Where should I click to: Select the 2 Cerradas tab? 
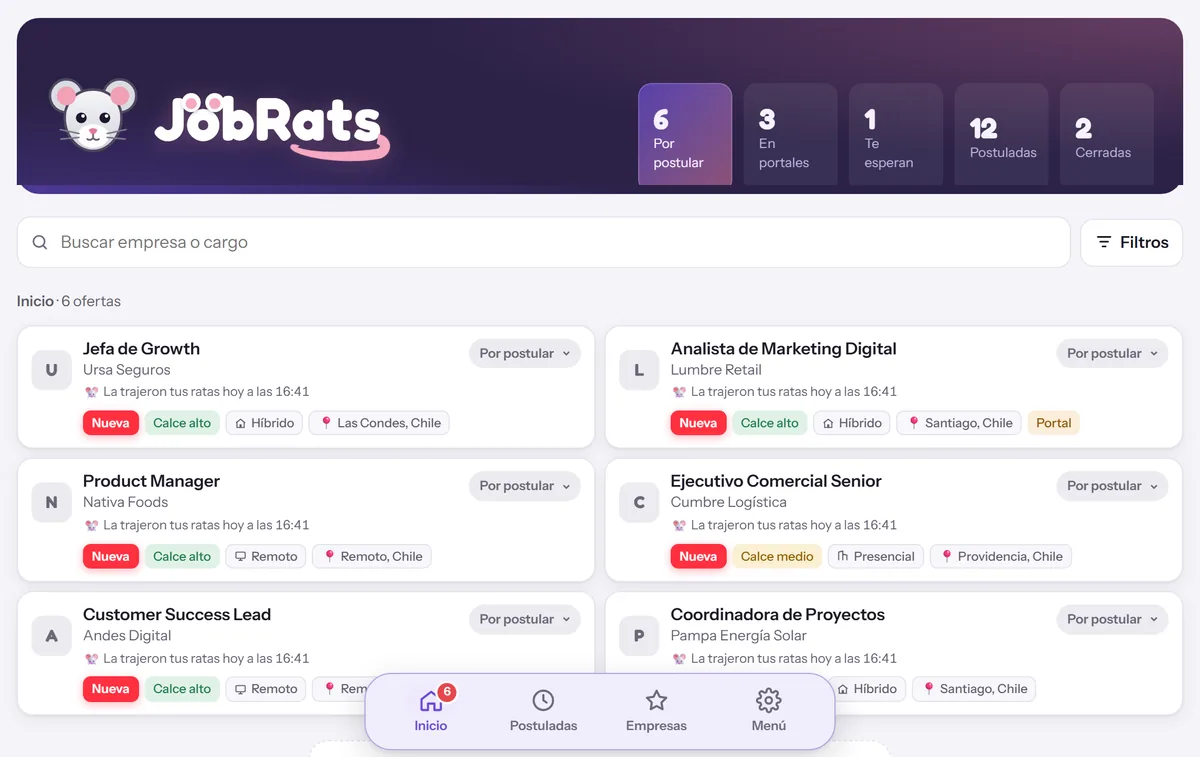coord(1107,134)
